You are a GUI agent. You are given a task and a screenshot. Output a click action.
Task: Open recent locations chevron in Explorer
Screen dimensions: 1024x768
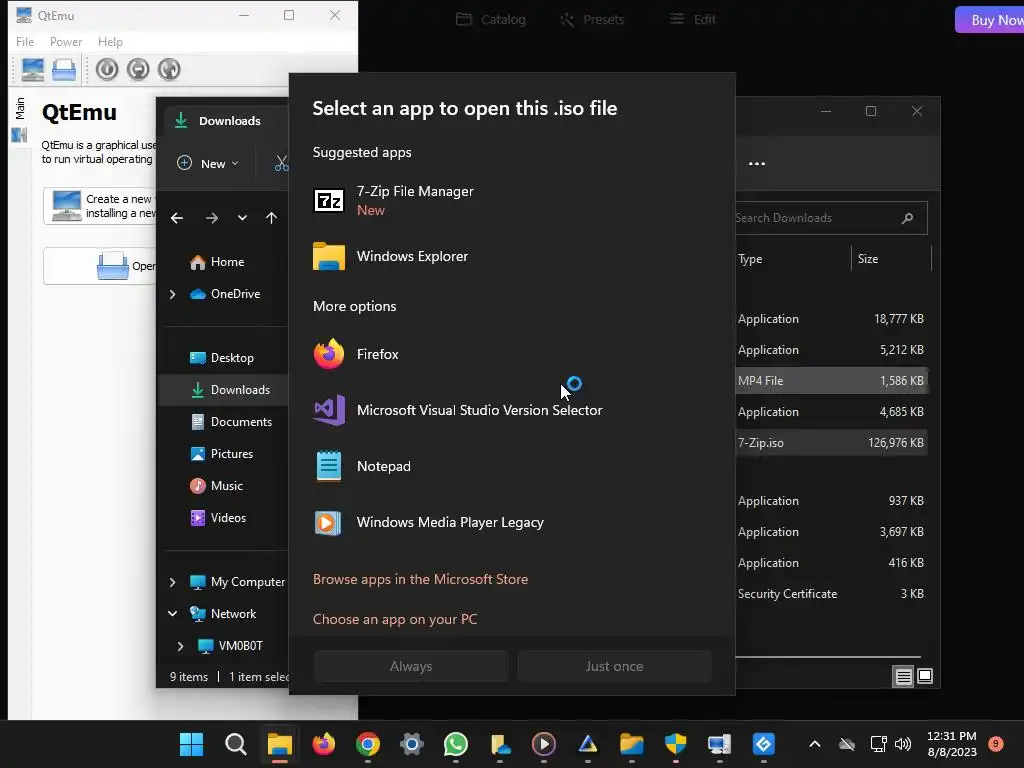coord(242,218)
